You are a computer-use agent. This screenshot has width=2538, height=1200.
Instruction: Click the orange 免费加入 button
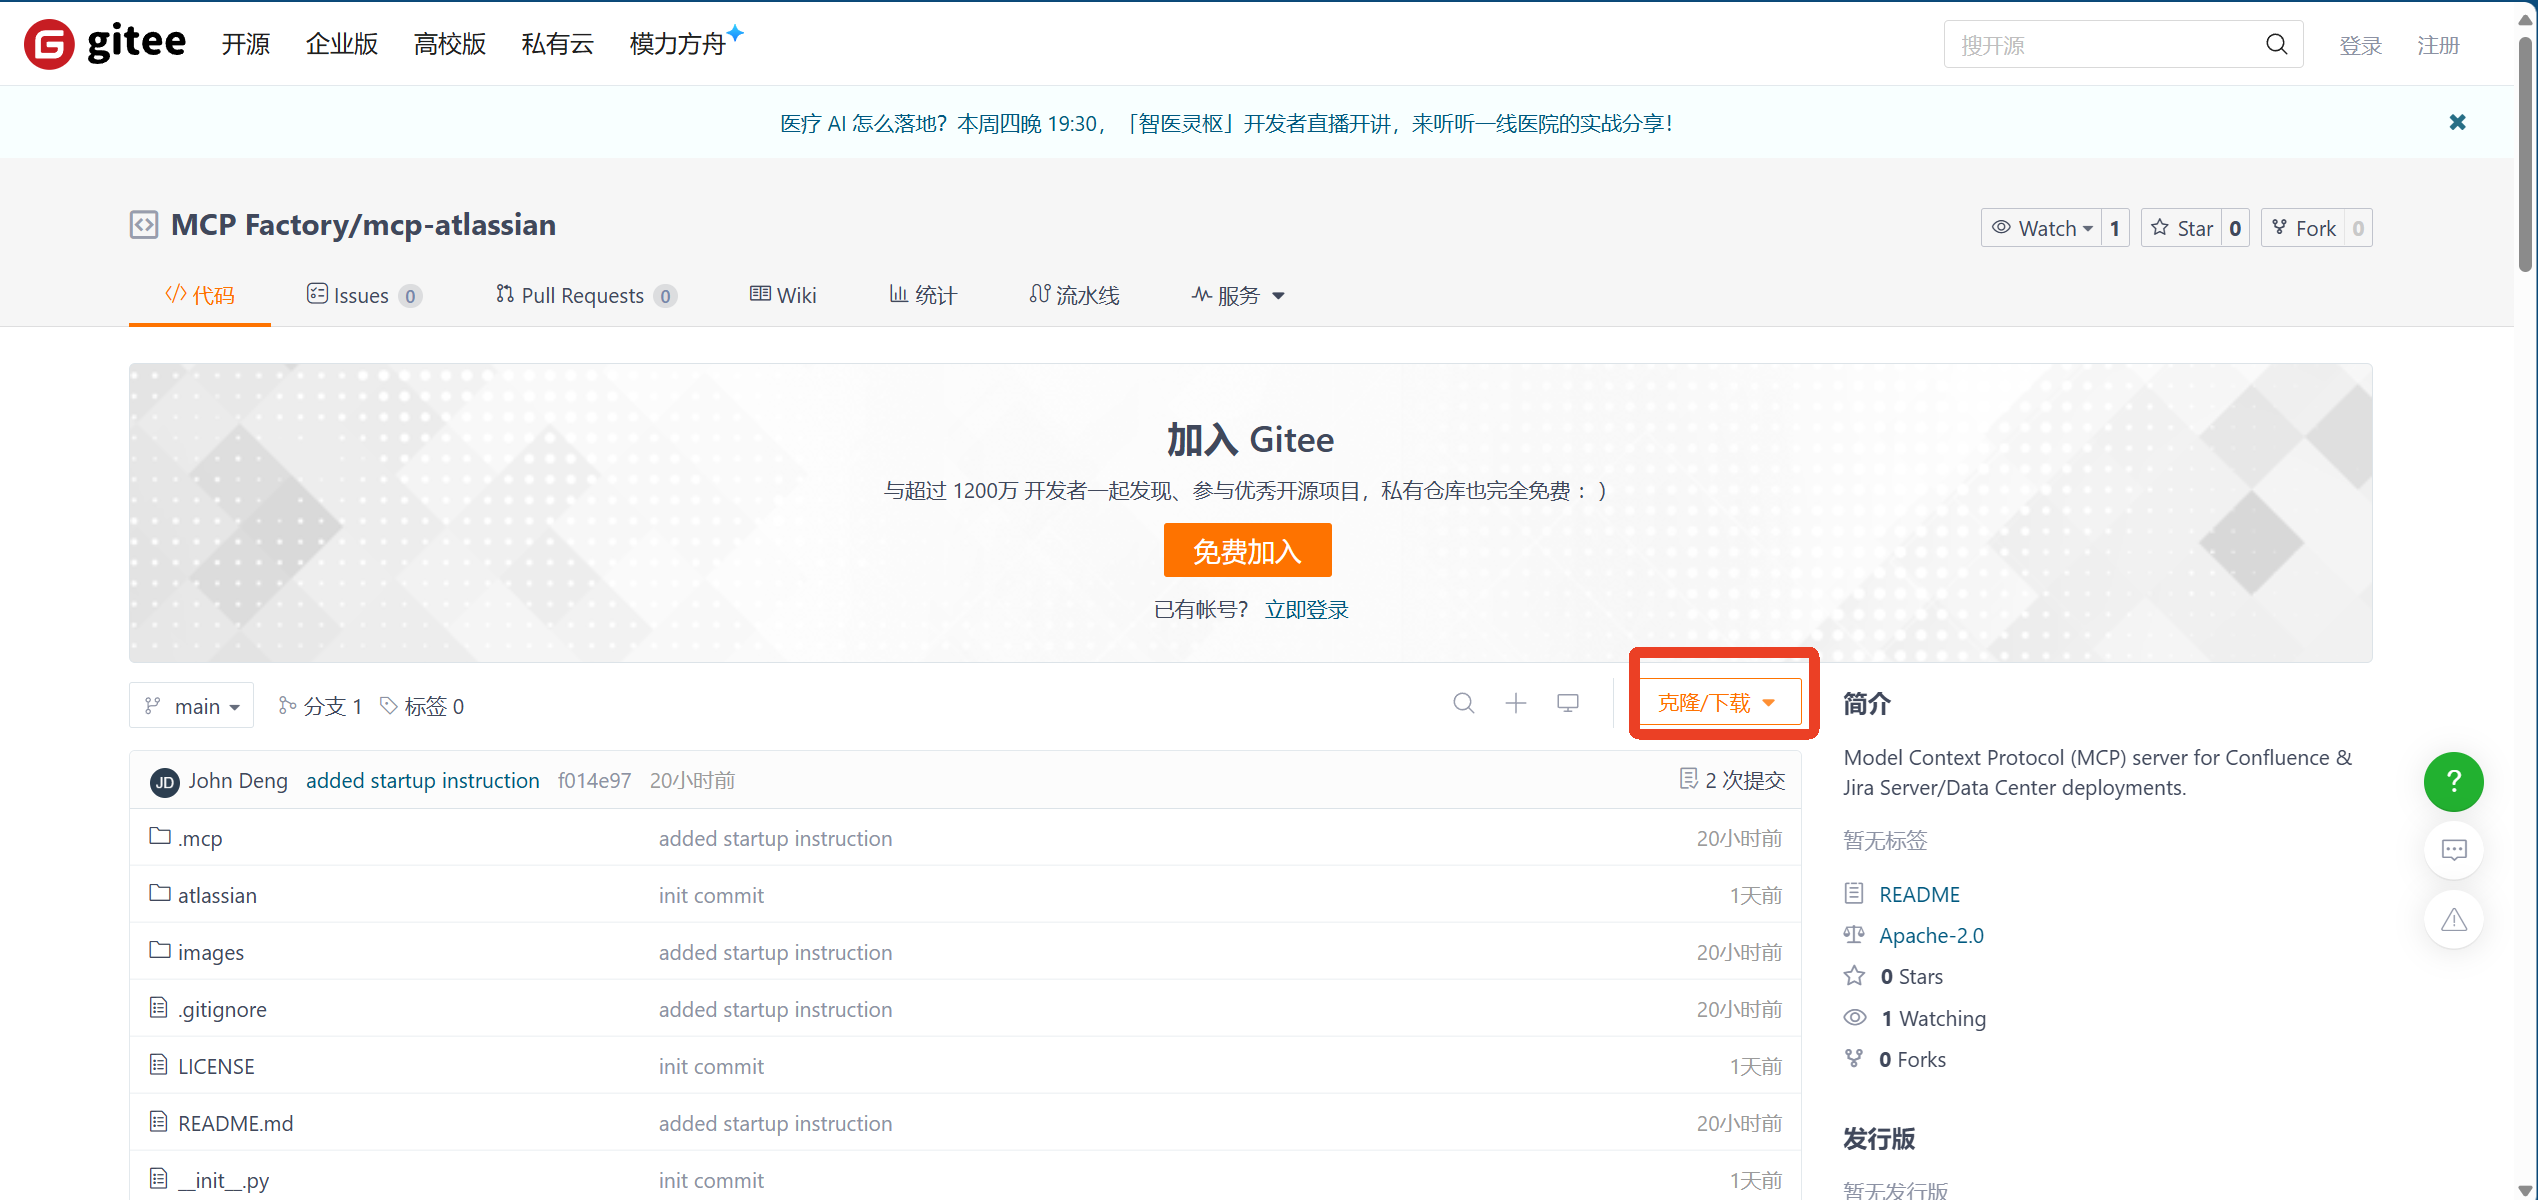pyautogui.click(x=1247, y=550)
